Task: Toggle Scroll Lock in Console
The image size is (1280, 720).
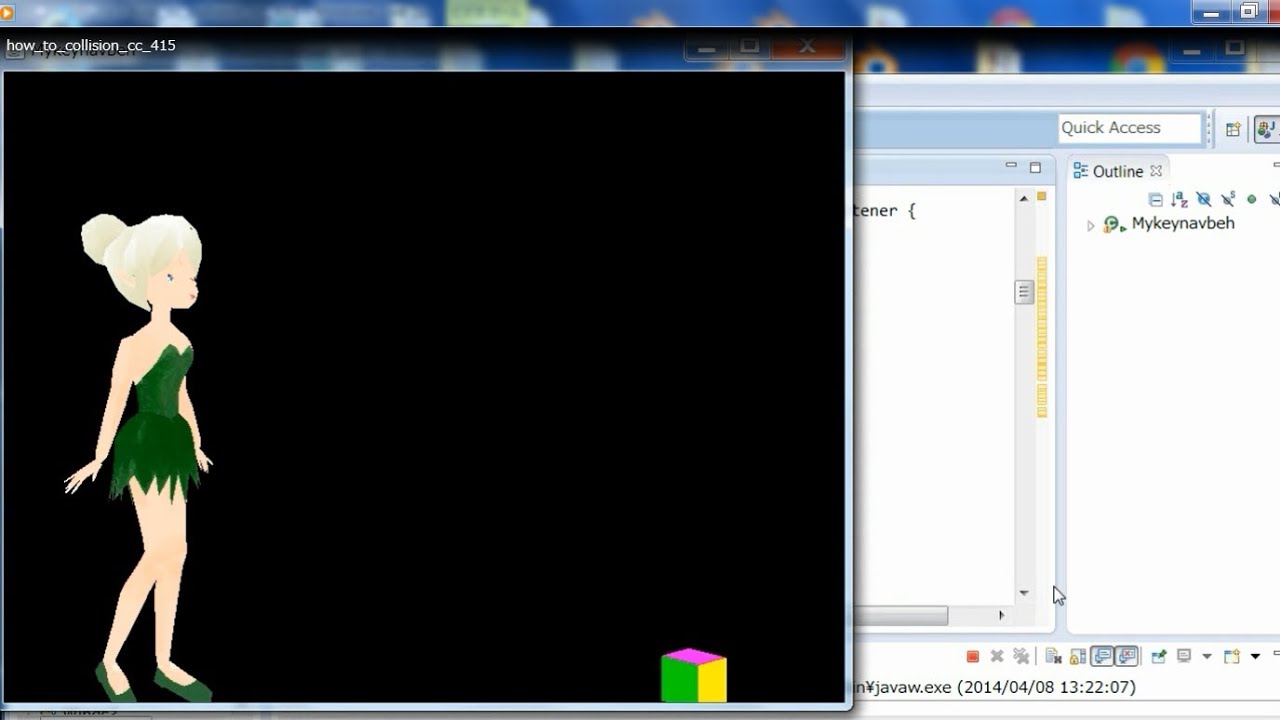Action: (1077, 657)
